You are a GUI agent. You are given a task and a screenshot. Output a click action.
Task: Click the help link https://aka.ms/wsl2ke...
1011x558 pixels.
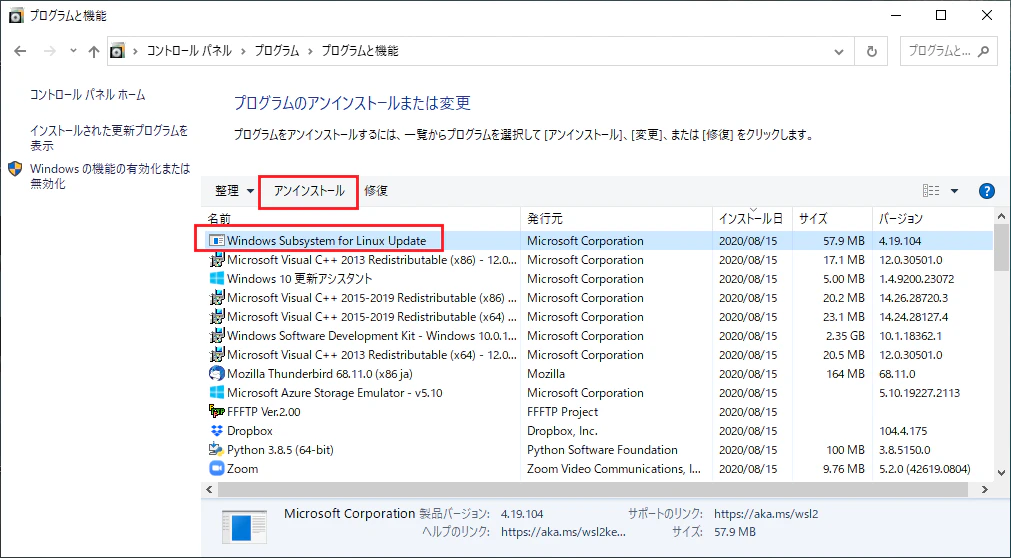[x=564, y=532]
